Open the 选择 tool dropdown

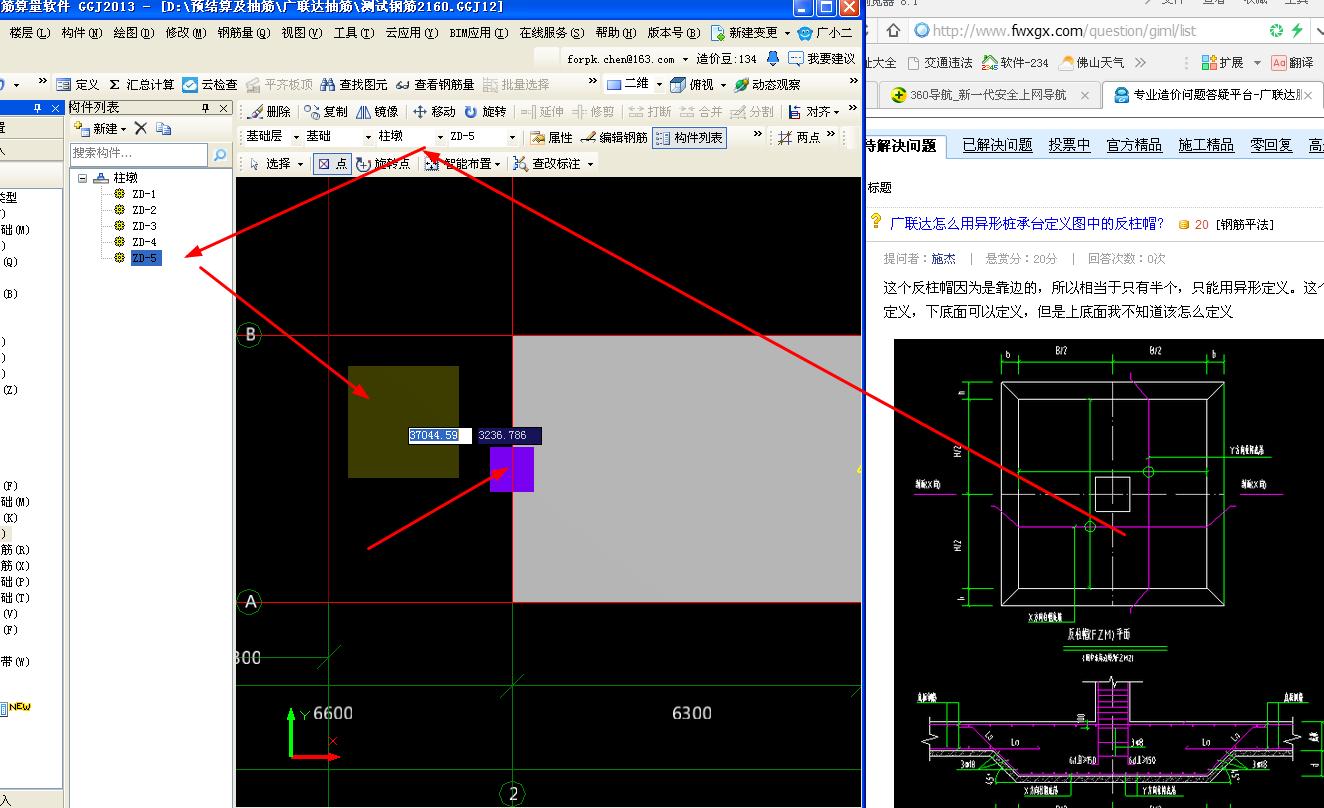click(x=300, y=164)
